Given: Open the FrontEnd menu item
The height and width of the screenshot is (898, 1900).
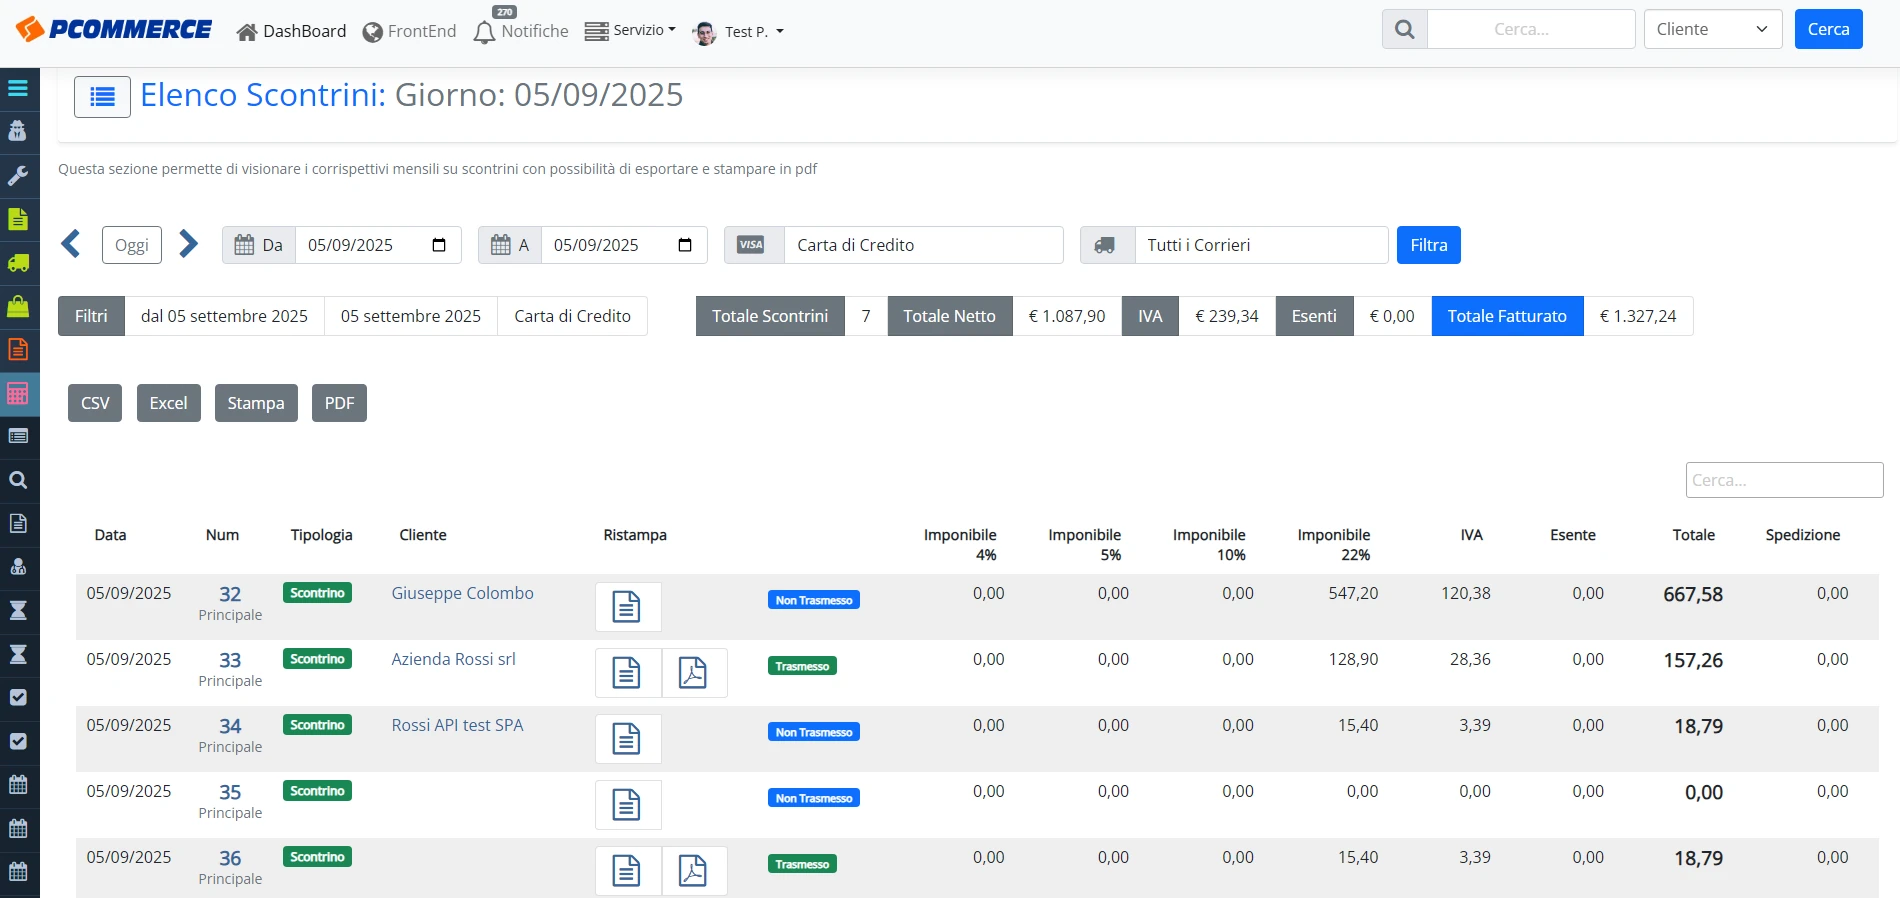Looking at the screenshot, I should pyautogui.click(x=409, y=32).
